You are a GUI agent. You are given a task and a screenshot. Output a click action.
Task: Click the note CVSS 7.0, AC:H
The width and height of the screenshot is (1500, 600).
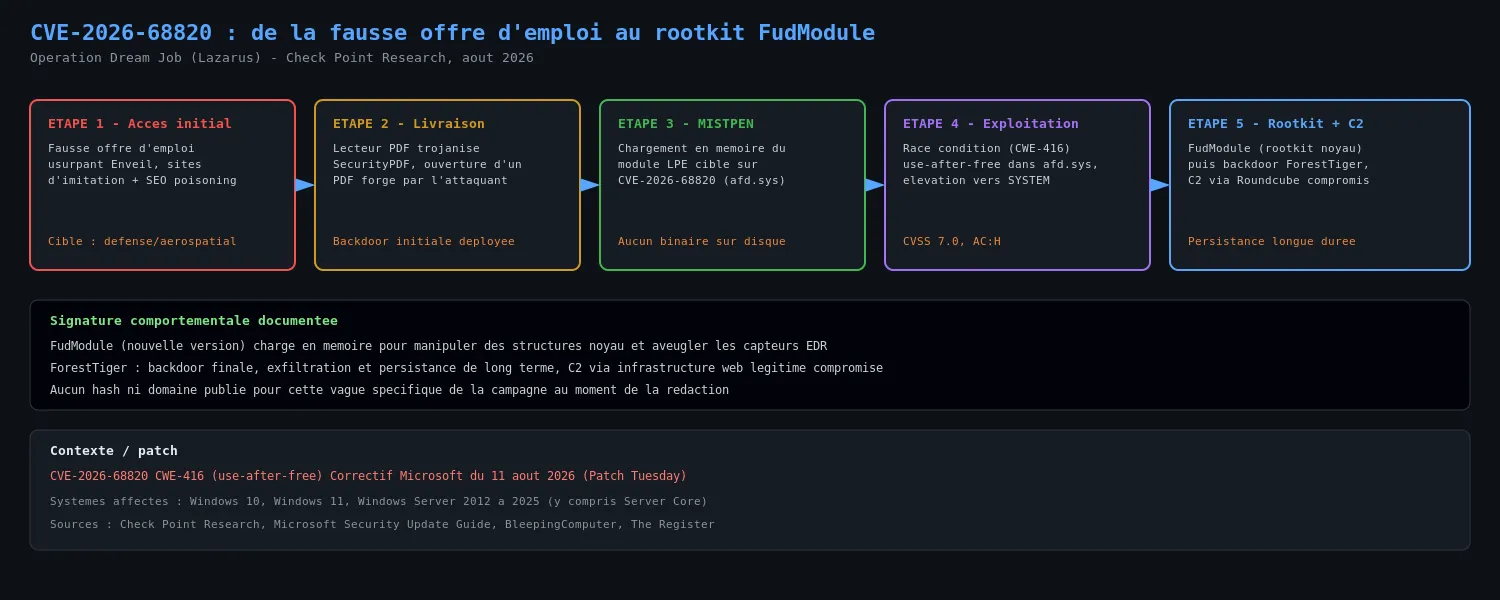pos(952,242)
